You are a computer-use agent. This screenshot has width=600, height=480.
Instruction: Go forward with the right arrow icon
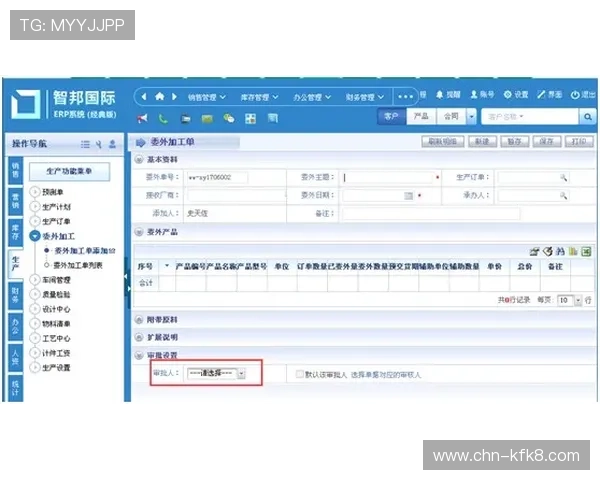tap(175, 96)
